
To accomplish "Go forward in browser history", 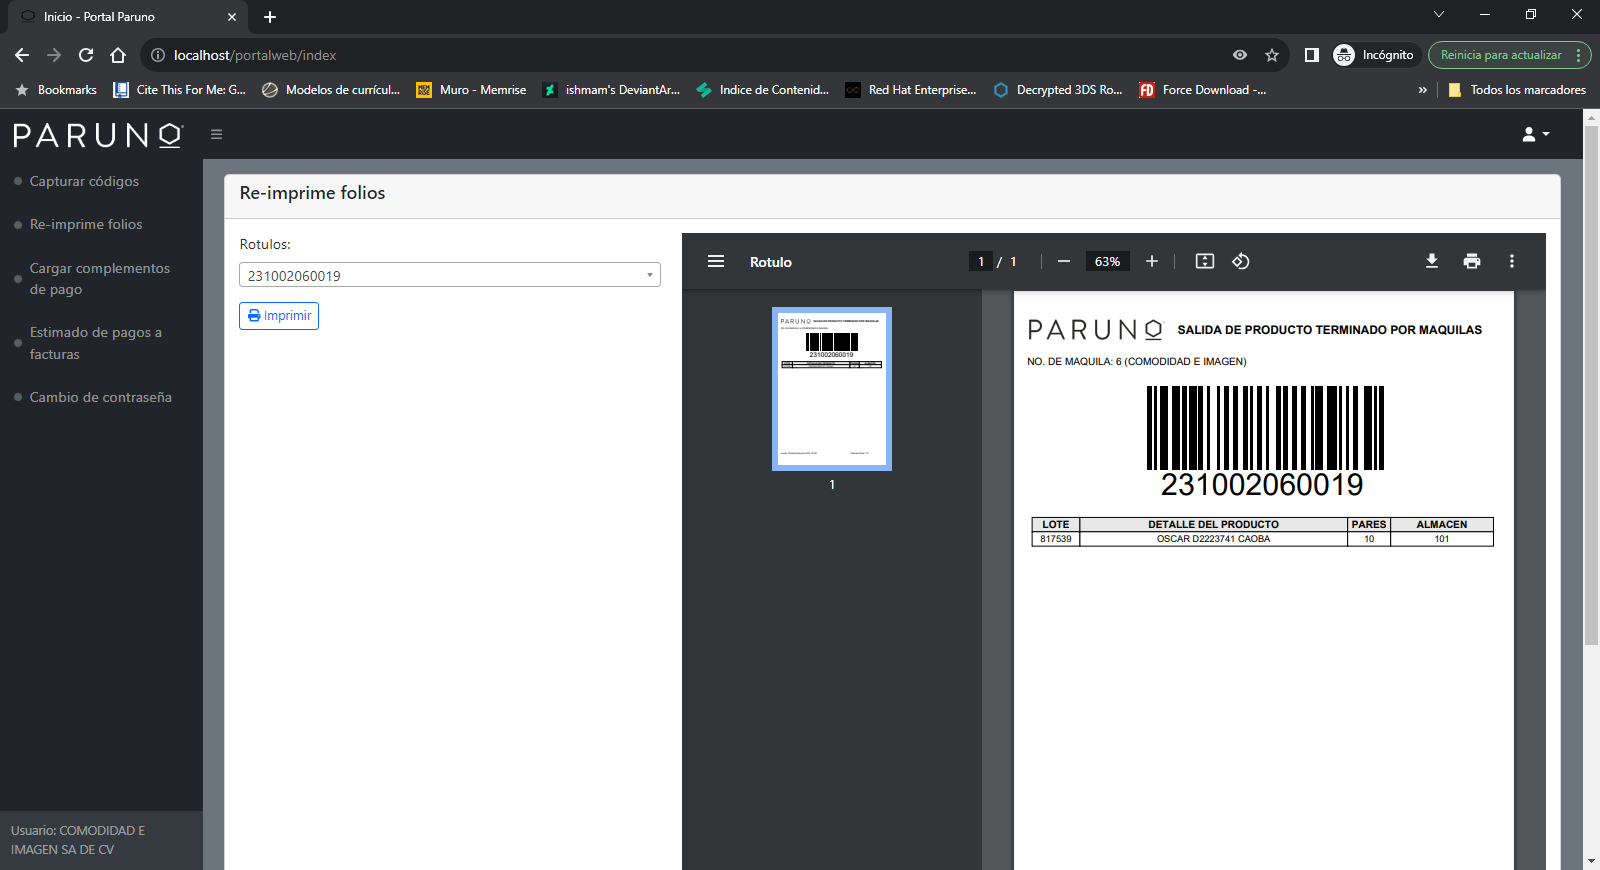I will [x=54, y=55].
